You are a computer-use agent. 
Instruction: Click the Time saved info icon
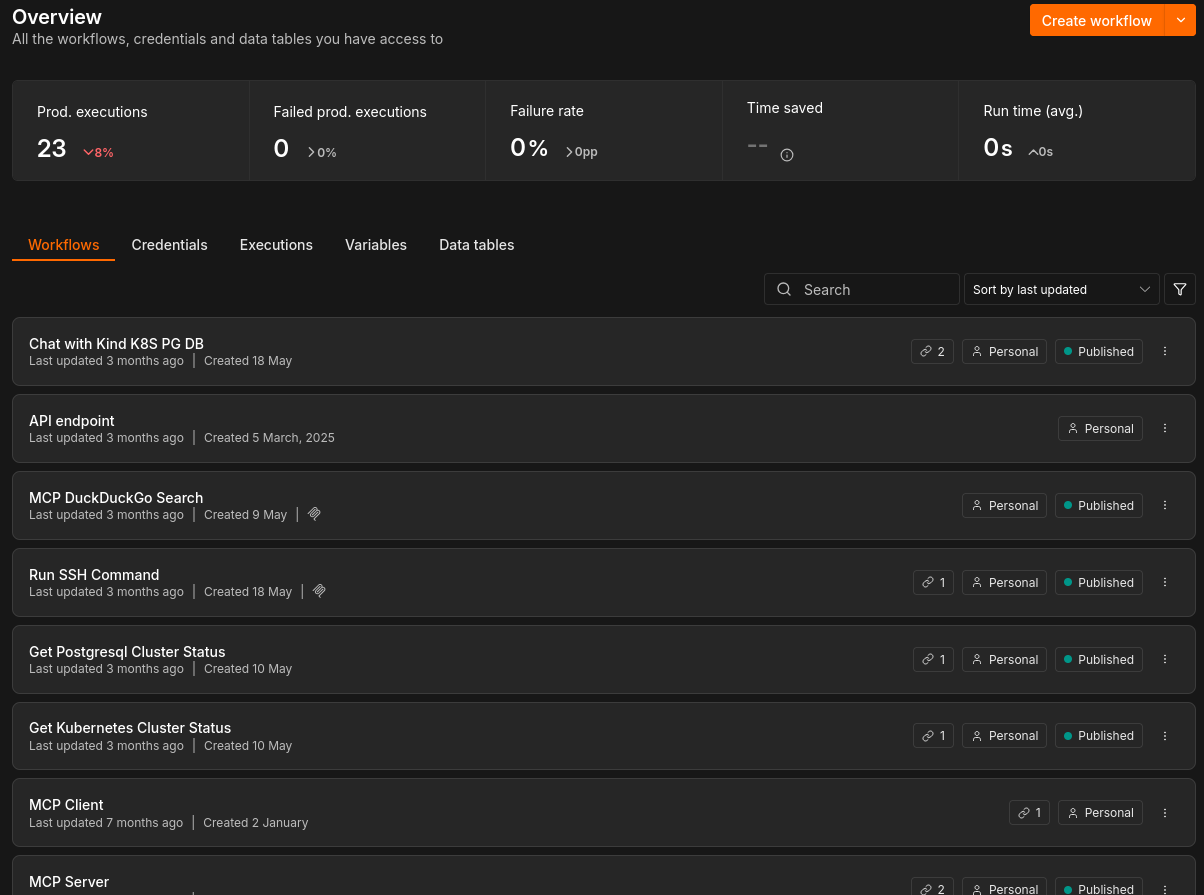[787, 155]
